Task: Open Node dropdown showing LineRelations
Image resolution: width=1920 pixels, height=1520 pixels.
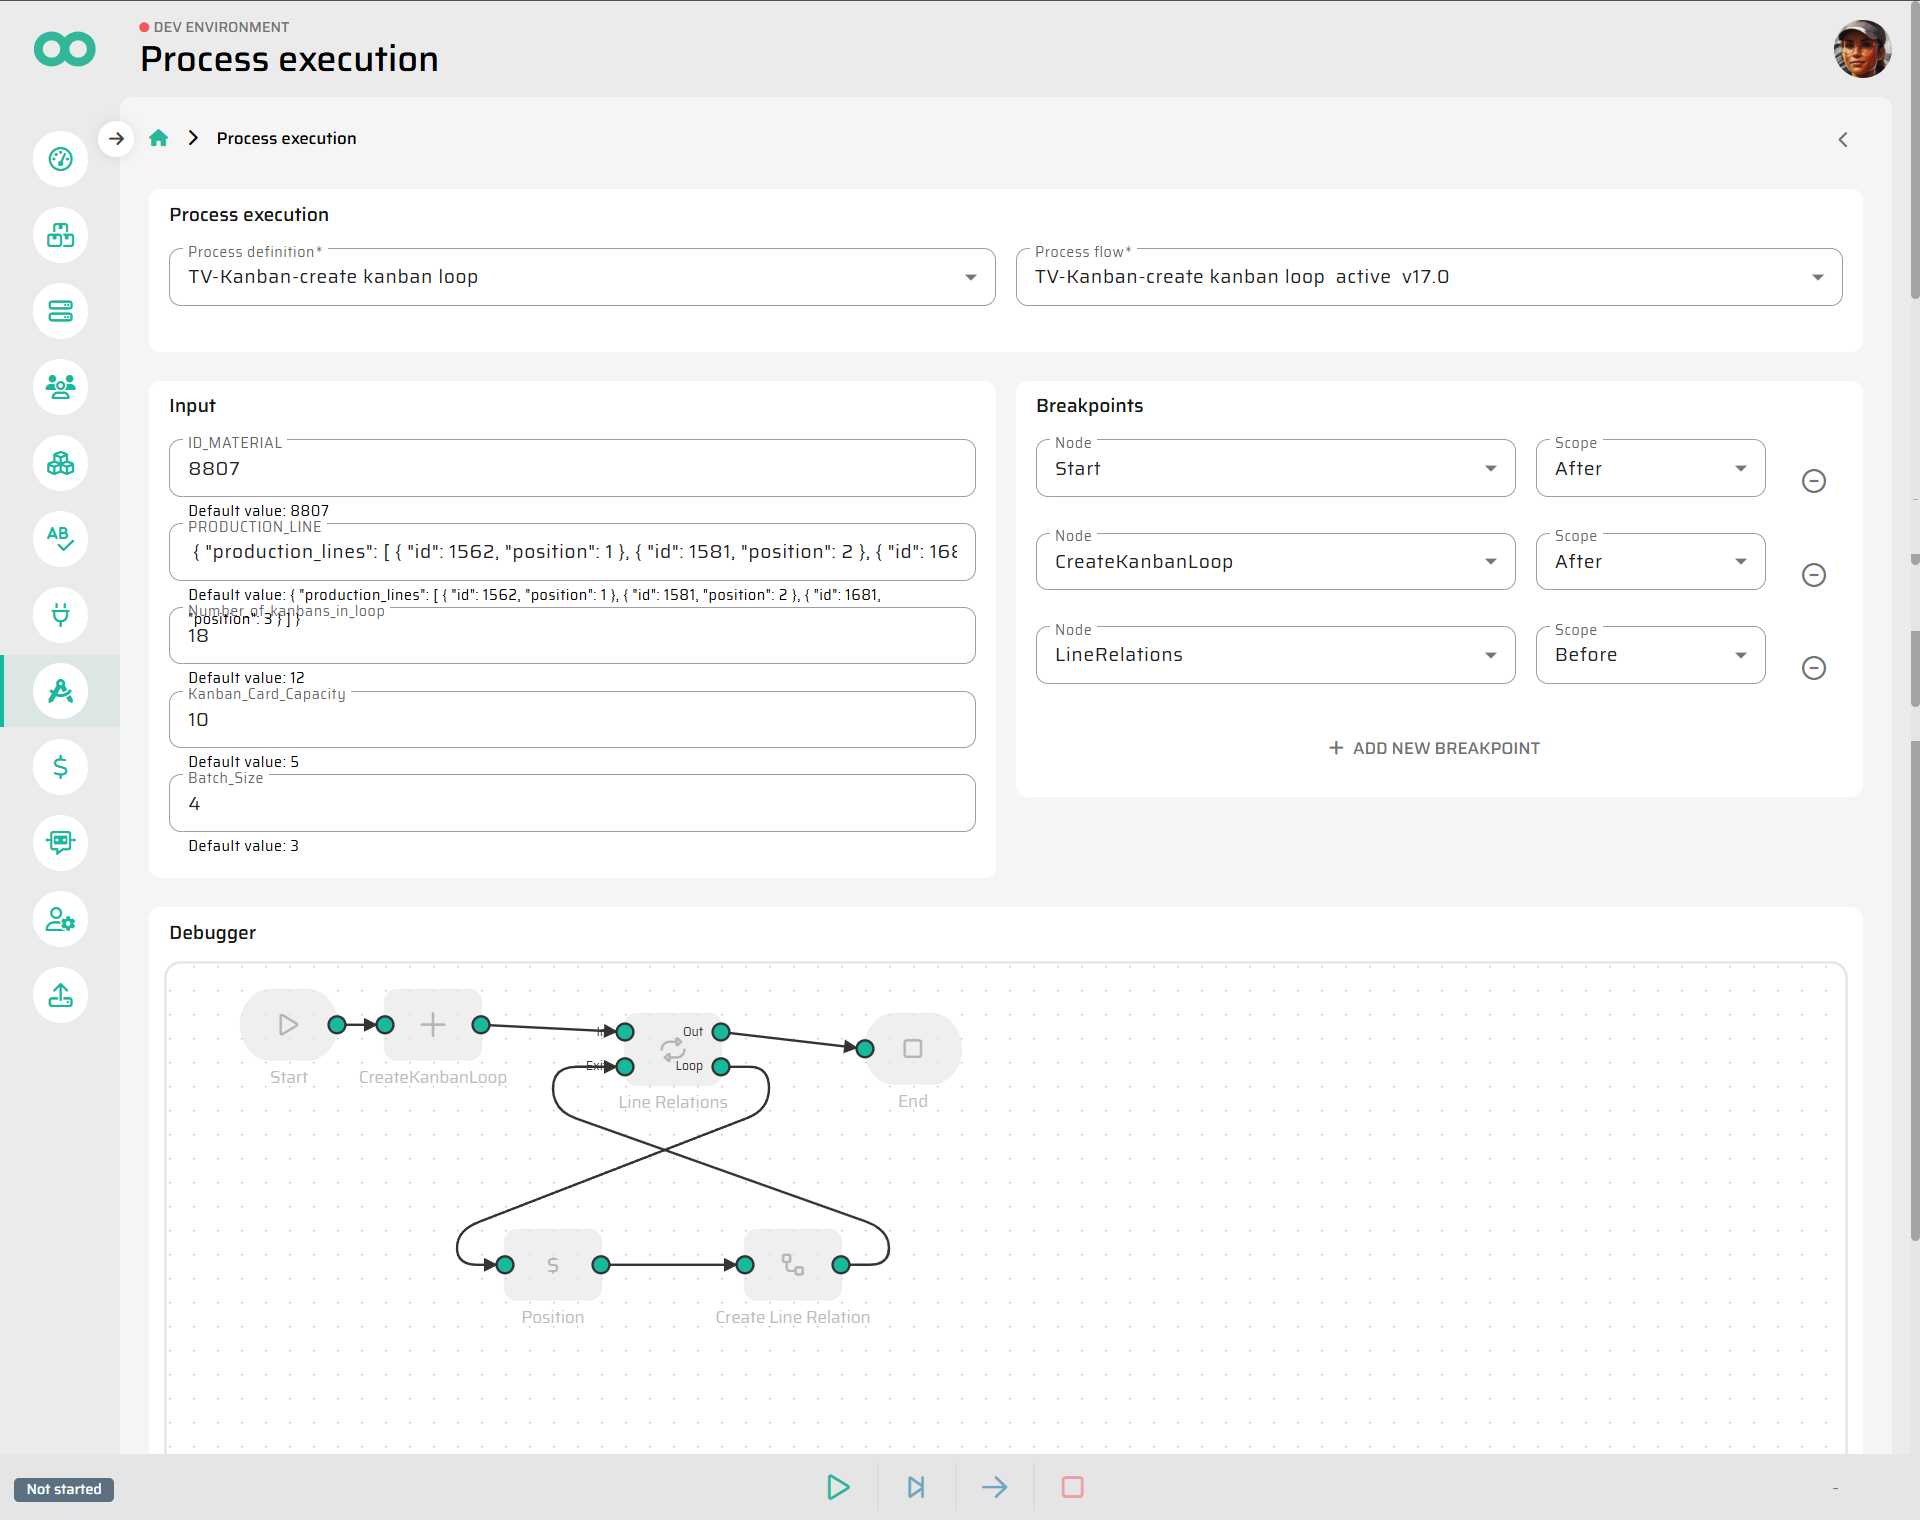Action: (1275, 655)
